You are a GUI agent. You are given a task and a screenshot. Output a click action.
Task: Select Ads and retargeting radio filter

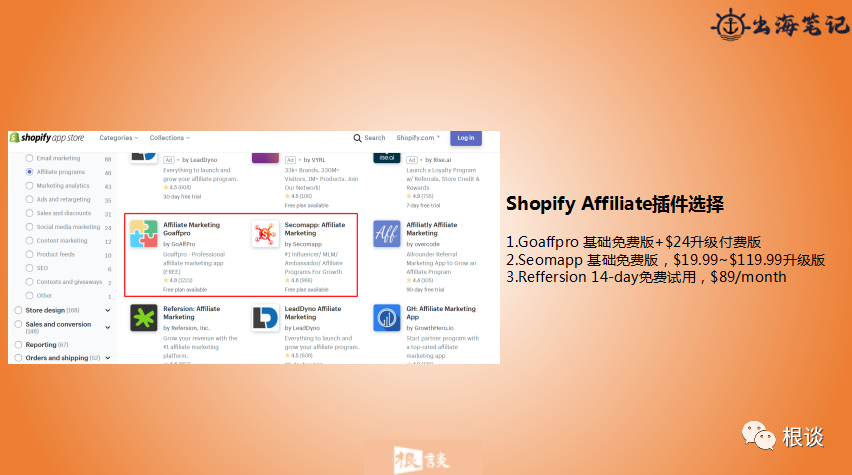[29, 199]
